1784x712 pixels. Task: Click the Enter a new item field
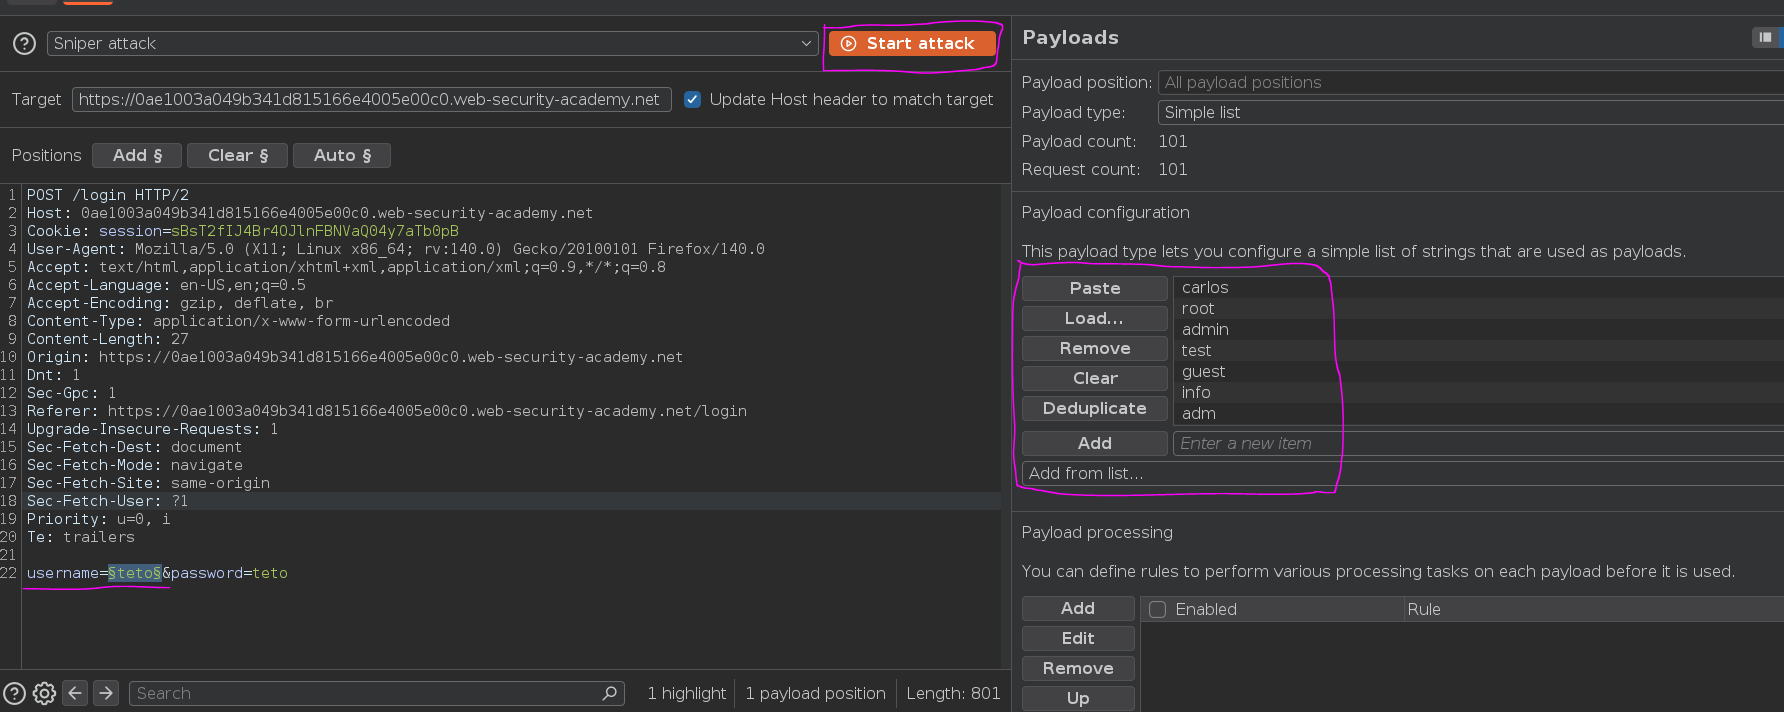click(x=1478, y=443)
